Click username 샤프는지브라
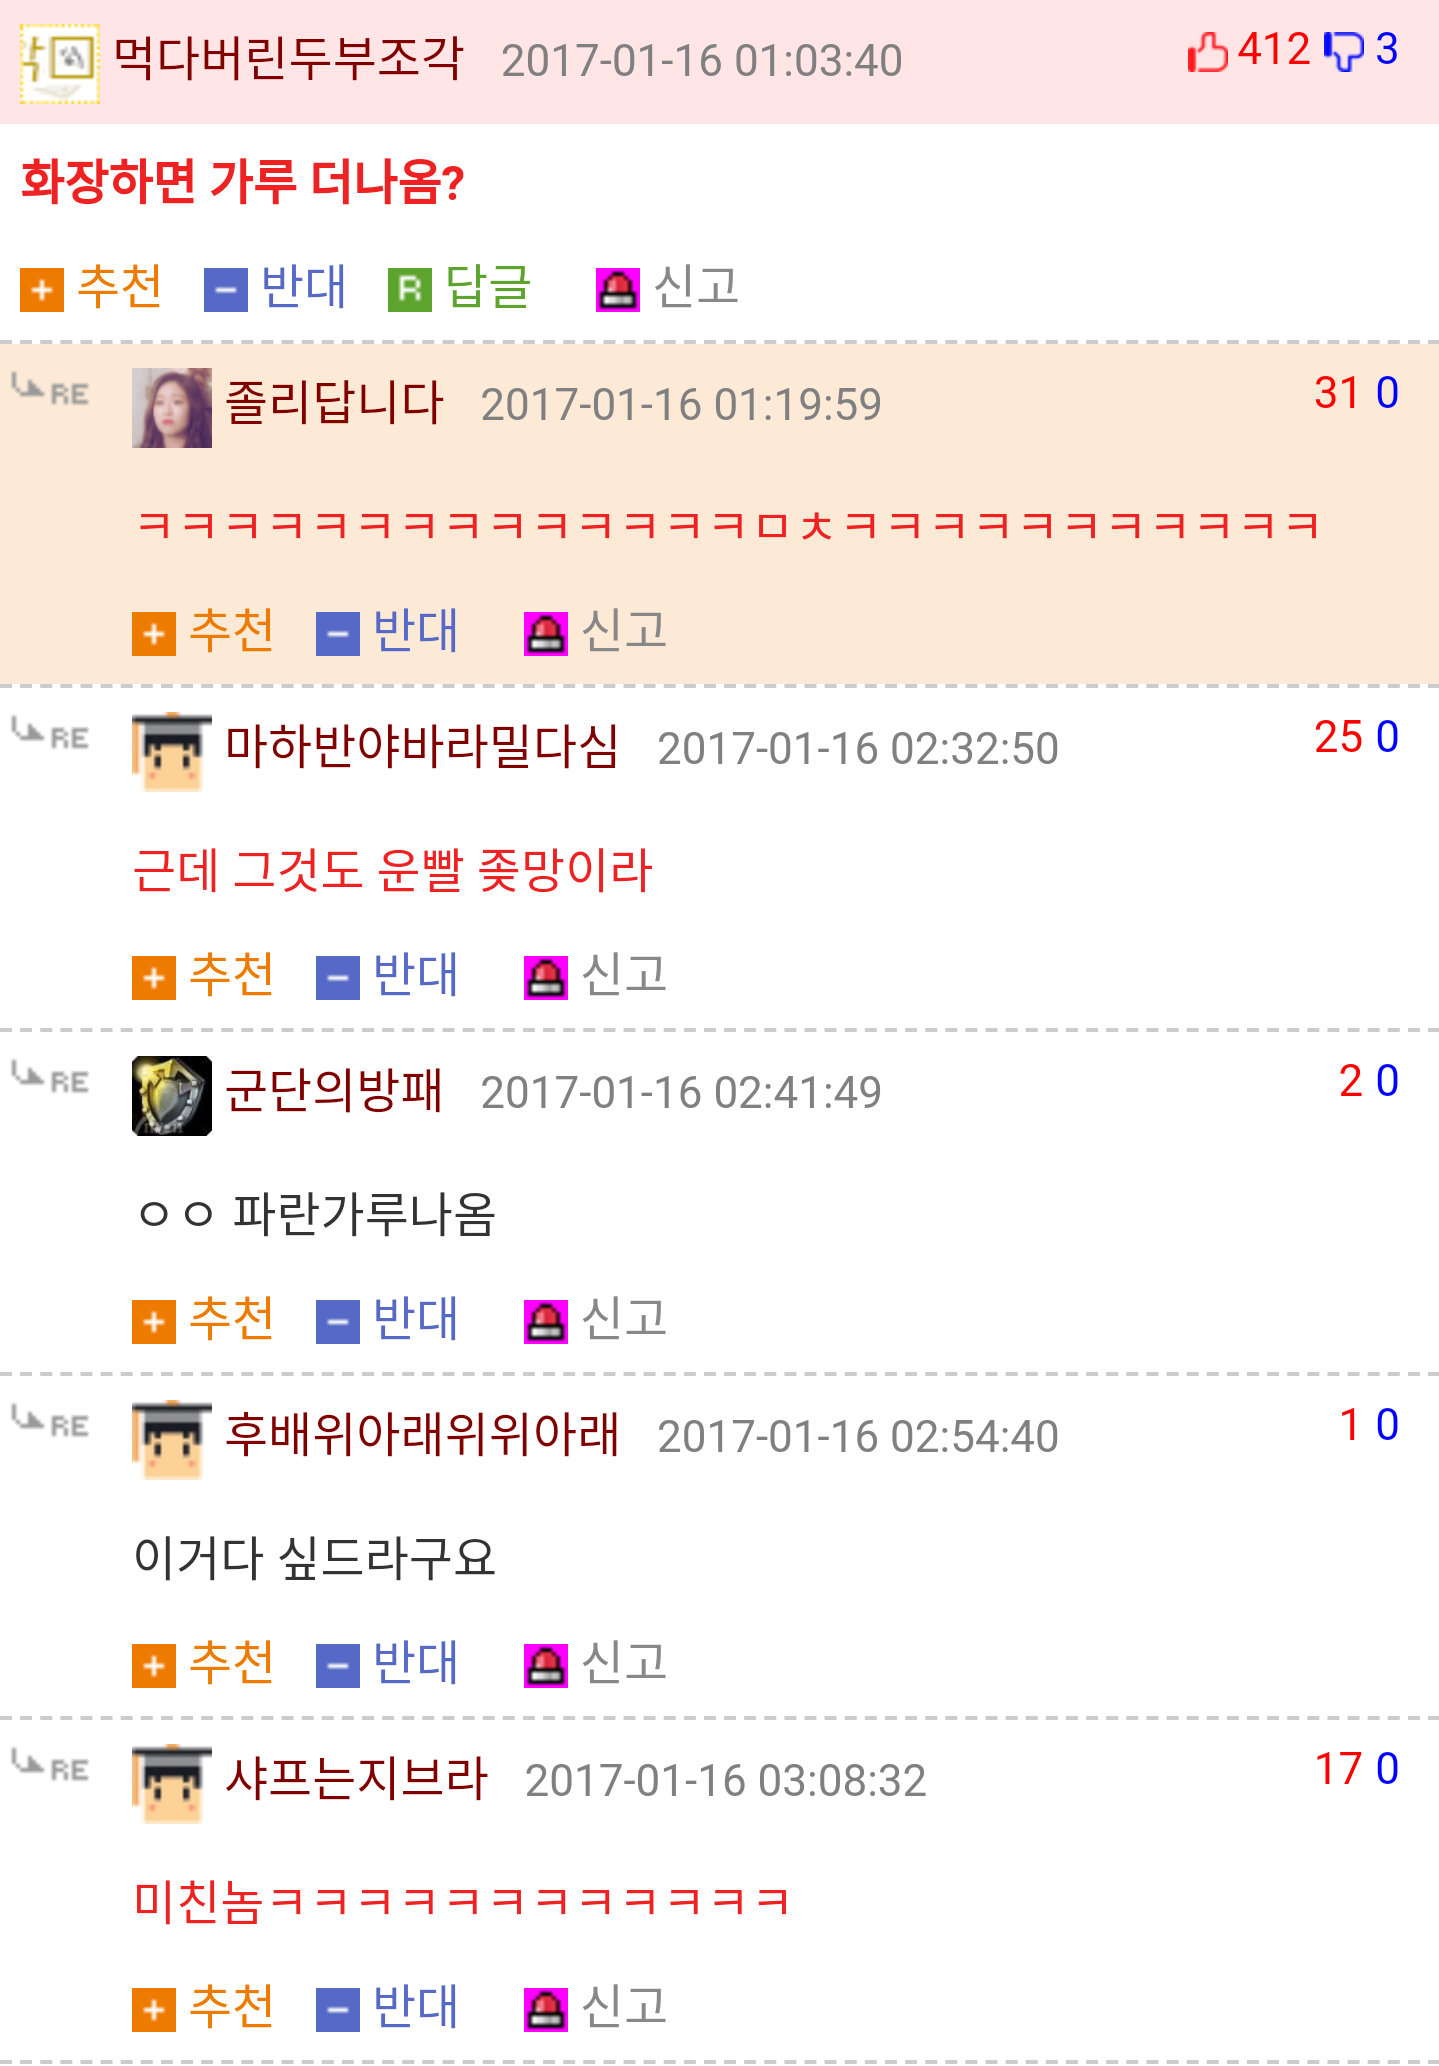This screenshot has height=2066, width=1439. point(356,1779)
